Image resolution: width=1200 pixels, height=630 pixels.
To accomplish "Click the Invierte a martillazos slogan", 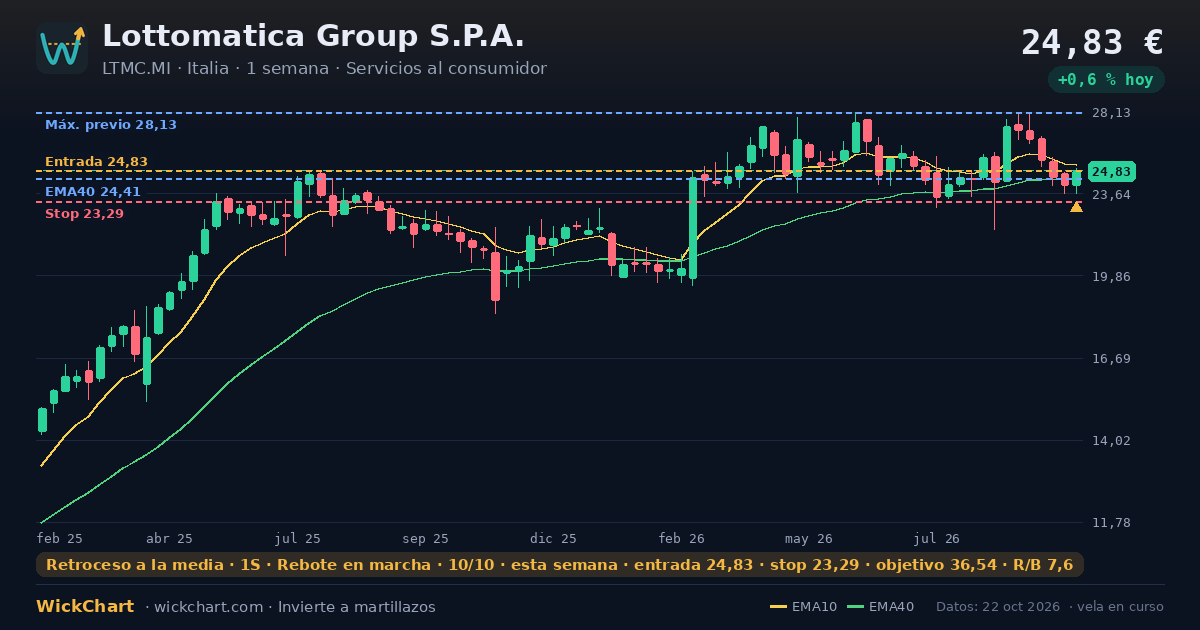I will tap(357, 607).
